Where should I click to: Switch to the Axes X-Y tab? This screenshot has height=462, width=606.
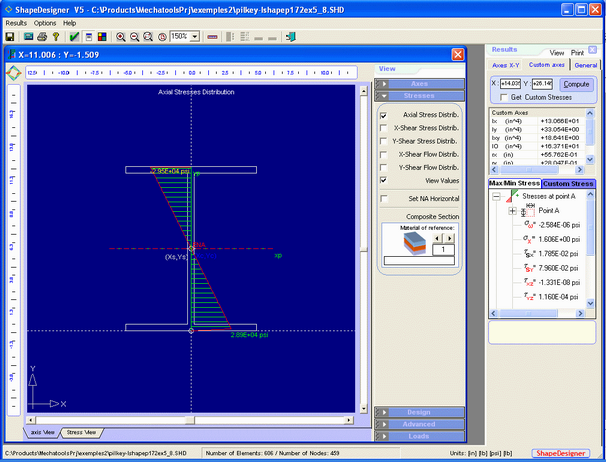click(x=506, y=65)
